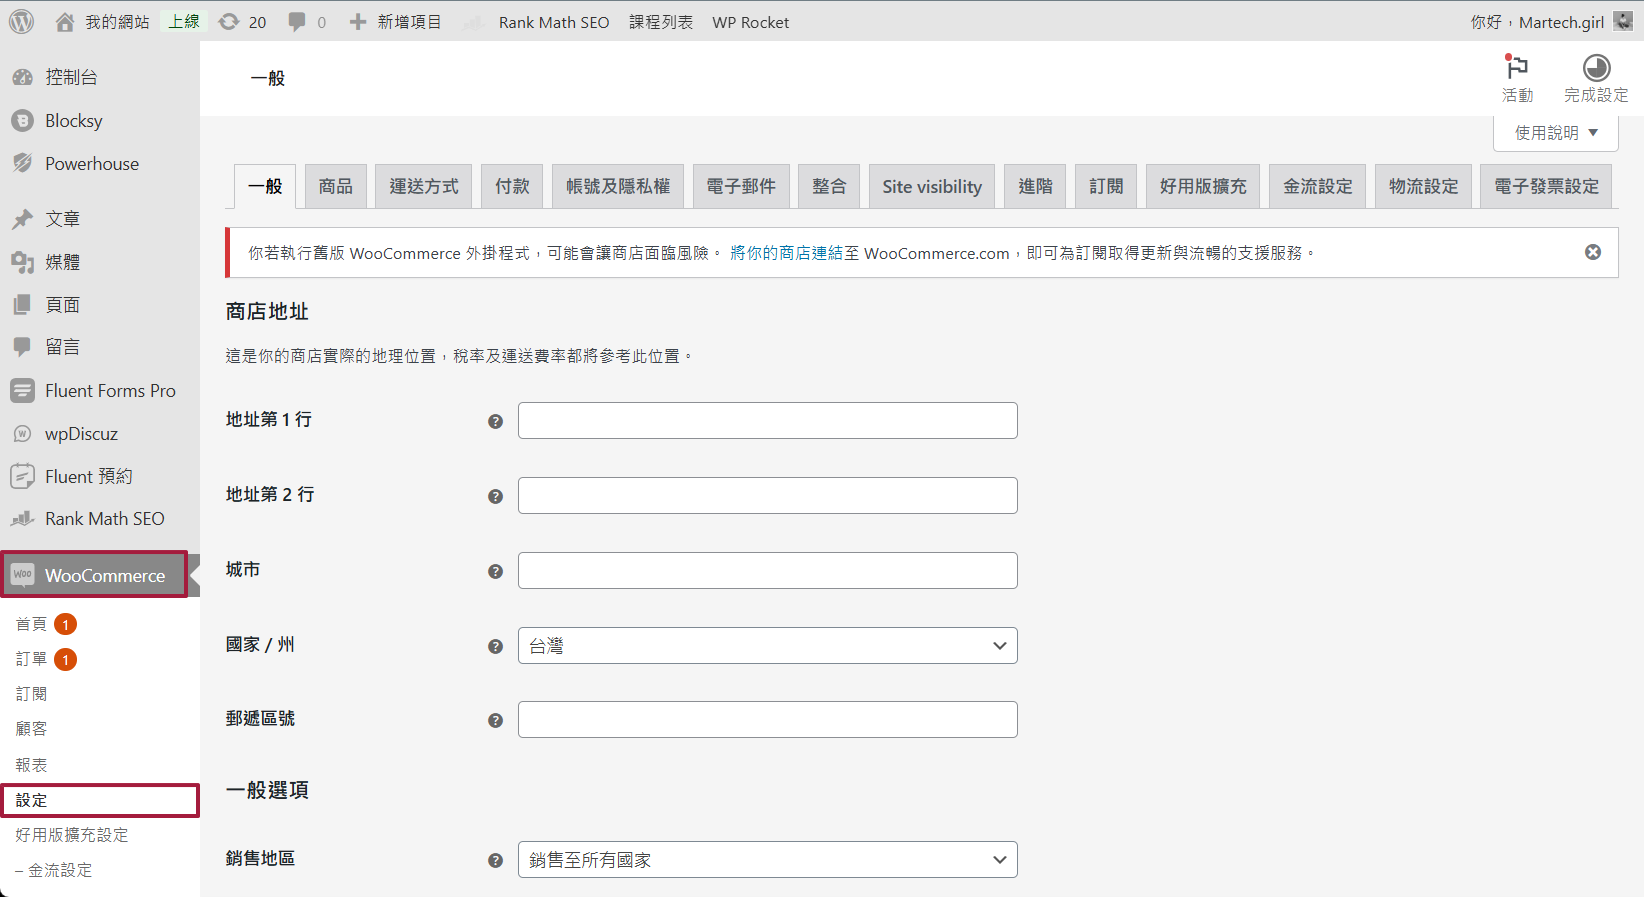Viewport: 1644px width, 897px height.
Task: Expand the 使用說明 help dropdown
Action: click(1556, 132)
